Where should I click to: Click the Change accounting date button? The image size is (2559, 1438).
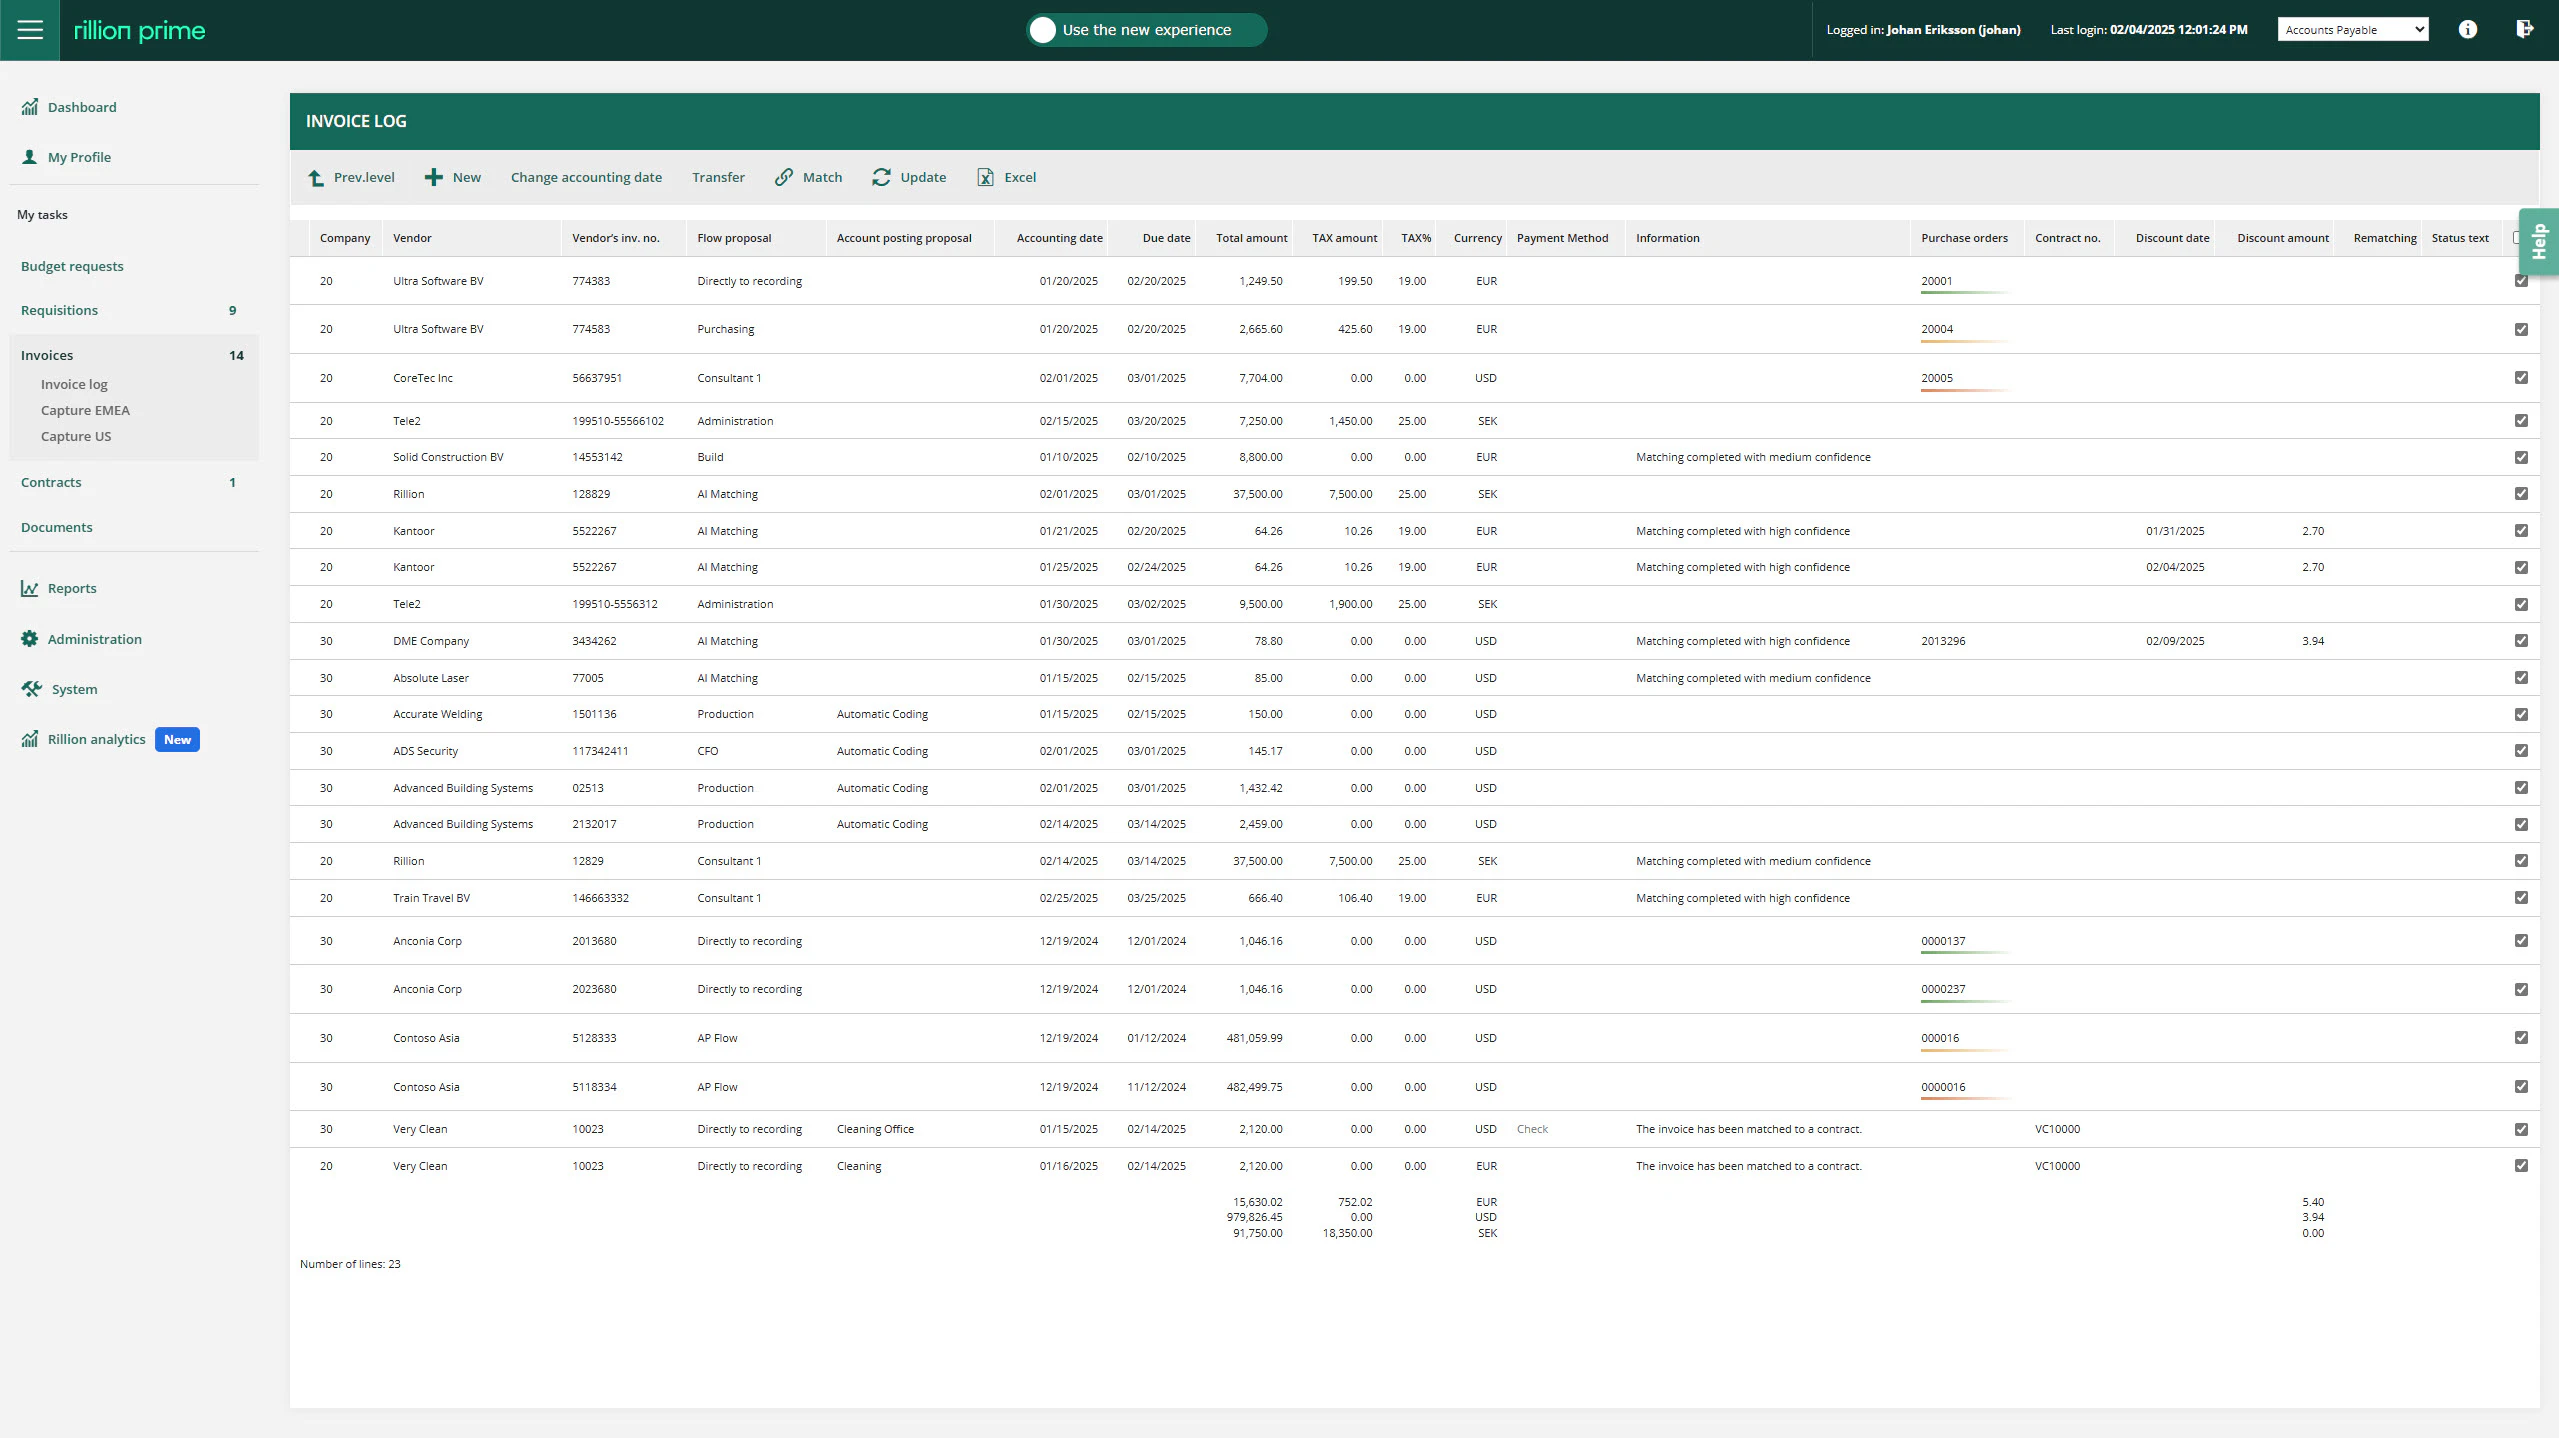586,177
